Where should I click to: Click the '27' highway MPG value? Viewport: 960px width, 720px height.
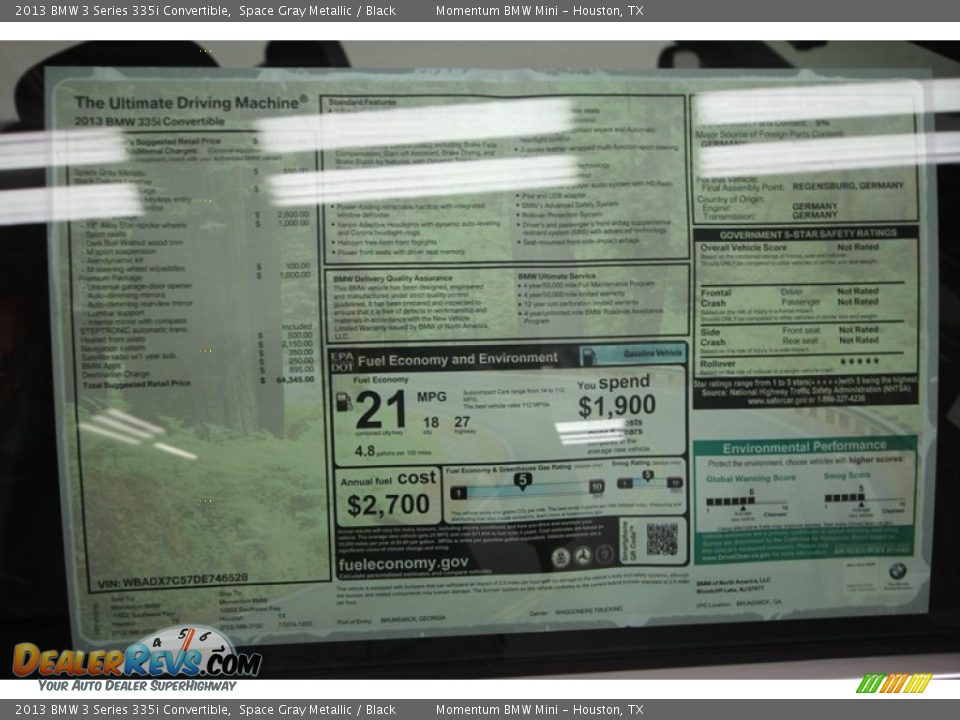click(x=462, y=421)
